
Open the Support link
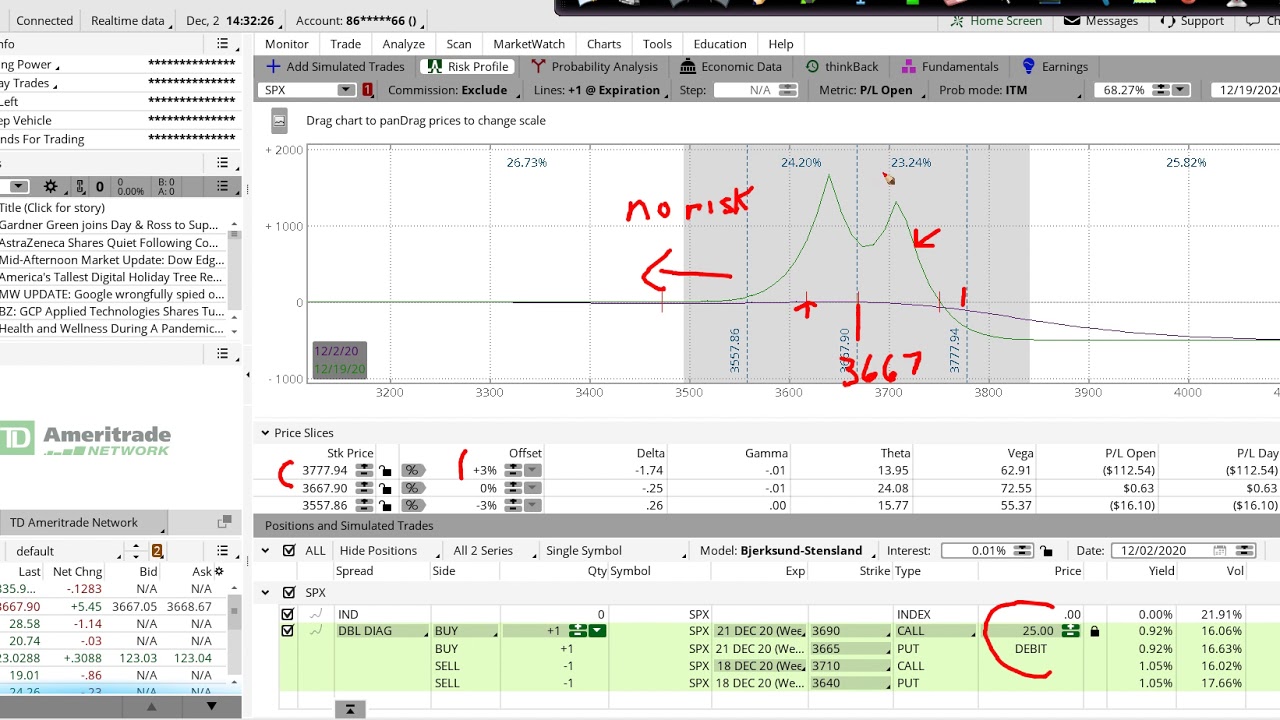point(1191,21)
